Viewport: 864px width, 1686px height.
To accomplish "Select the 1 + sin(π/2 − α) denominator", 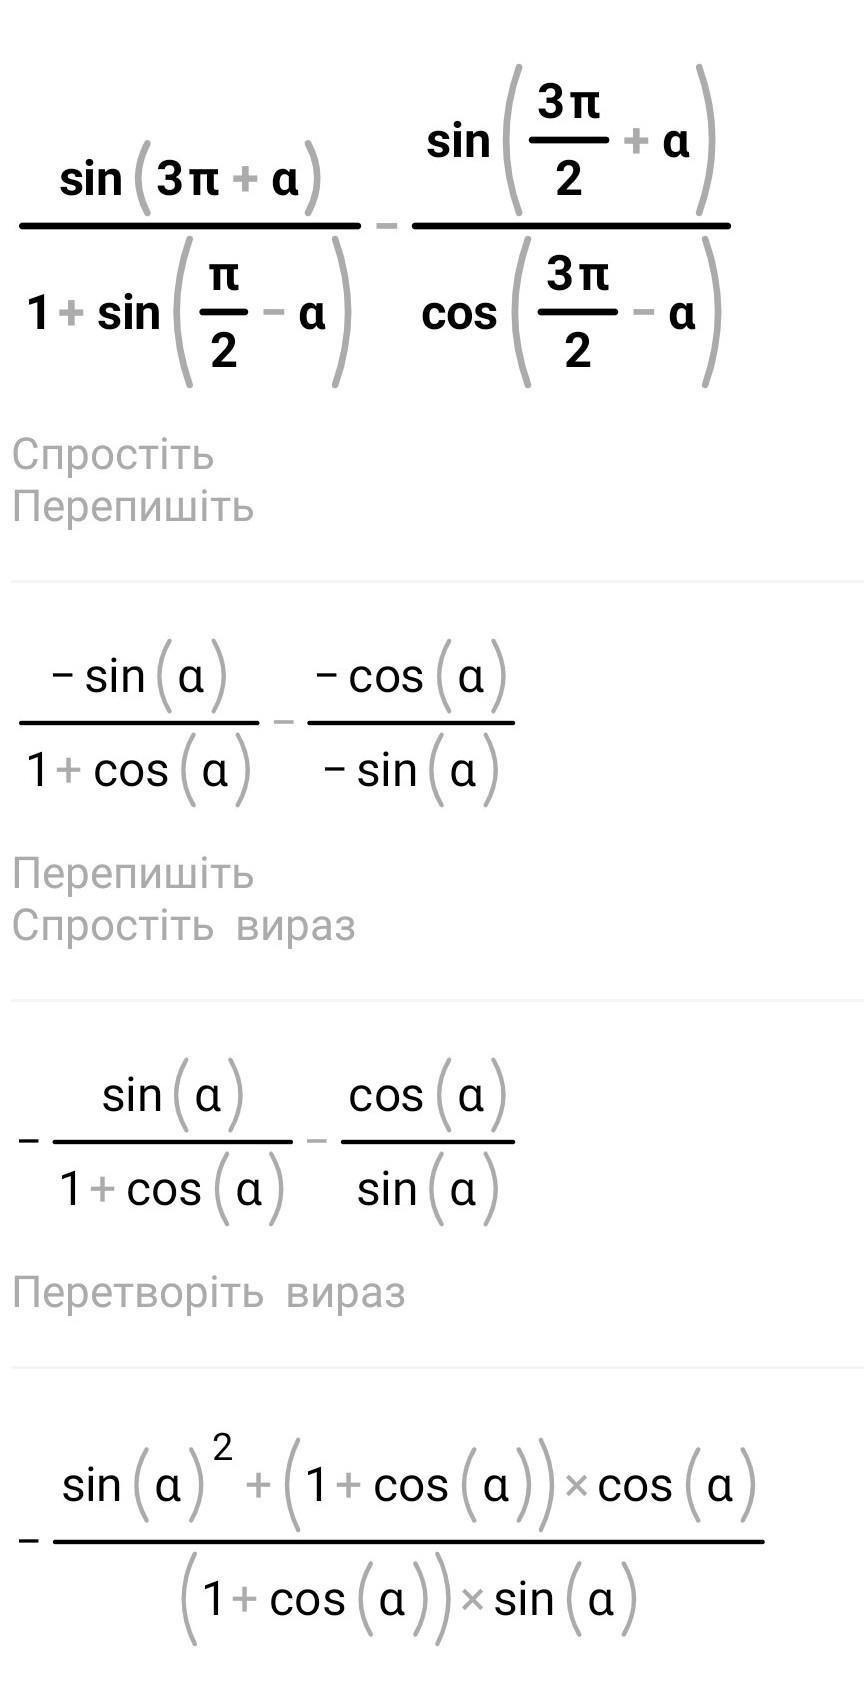I will click(x=190, y=313).
